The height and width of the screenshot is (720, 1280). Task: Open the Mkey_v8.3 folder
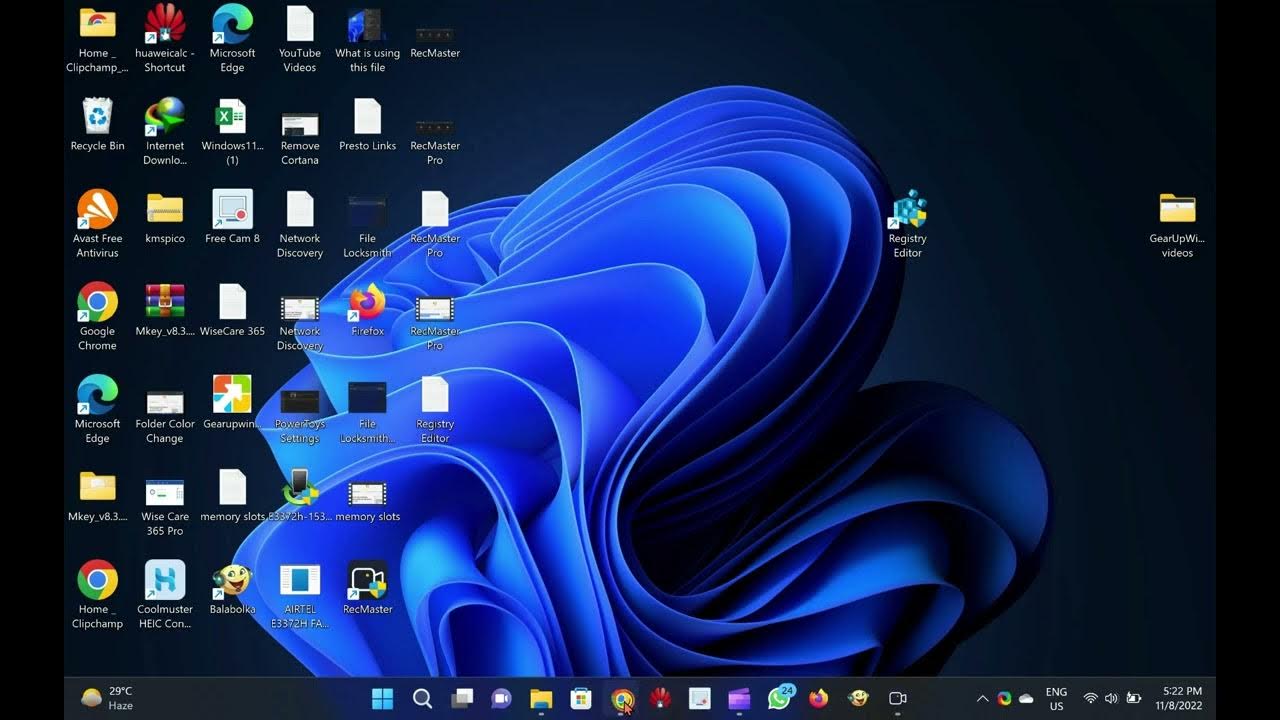[97, 496]
